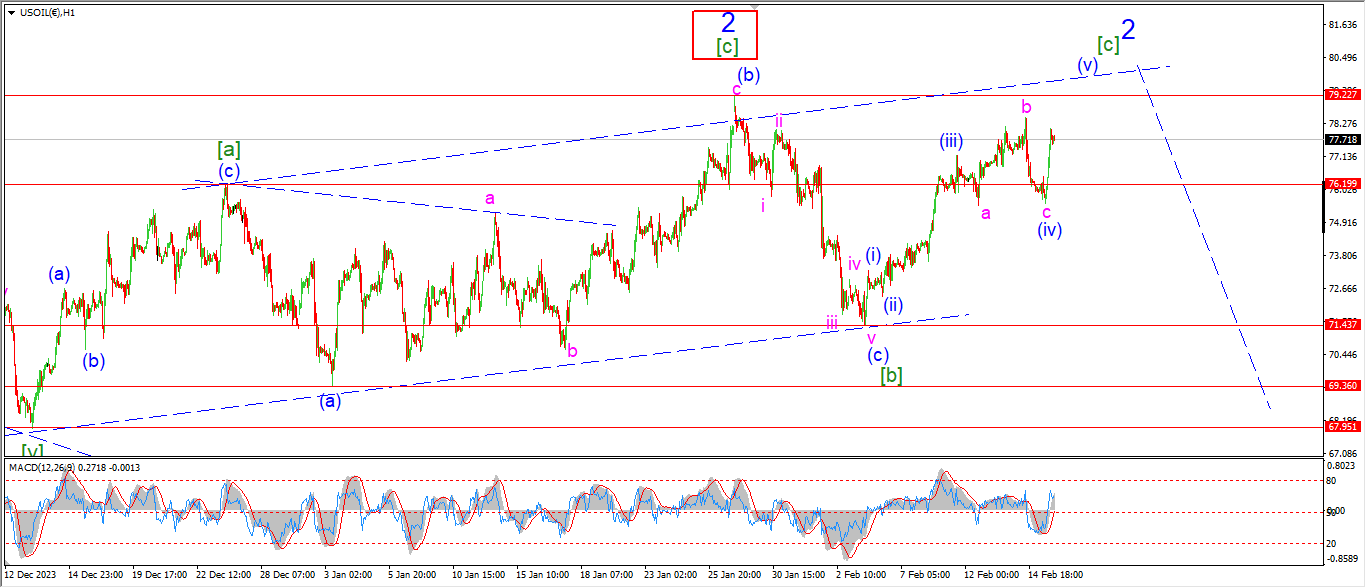The width and height of the screenshot is (1366, 588).
Task: Click the 12 Dec 2023 date label
Action: pos(30,575)
